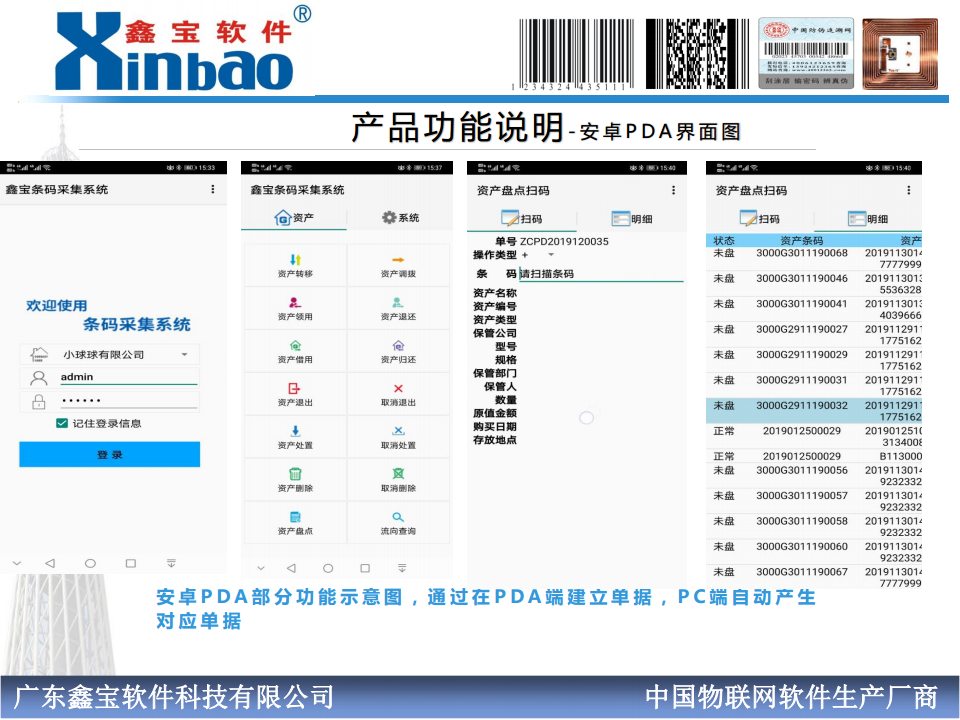
Task: Switch to the 资产 tab
Action: (294, 217)
